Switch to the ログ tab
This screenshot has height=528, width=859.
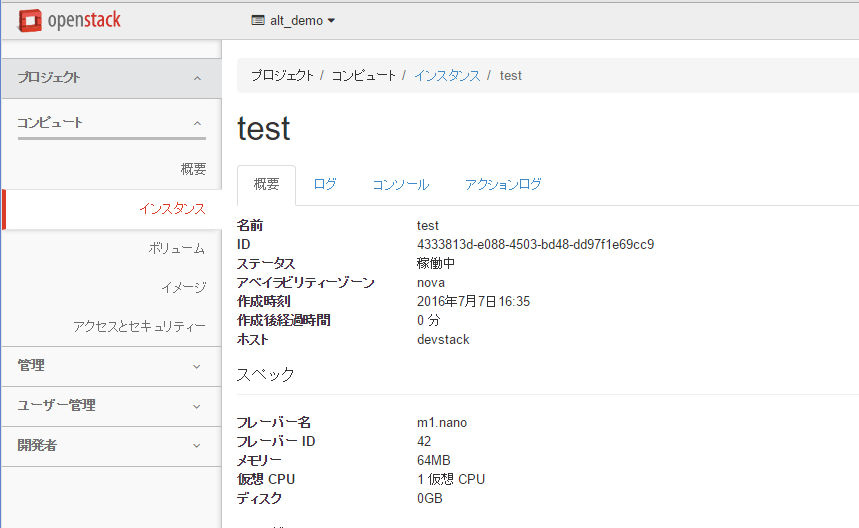tap(325, 185)
